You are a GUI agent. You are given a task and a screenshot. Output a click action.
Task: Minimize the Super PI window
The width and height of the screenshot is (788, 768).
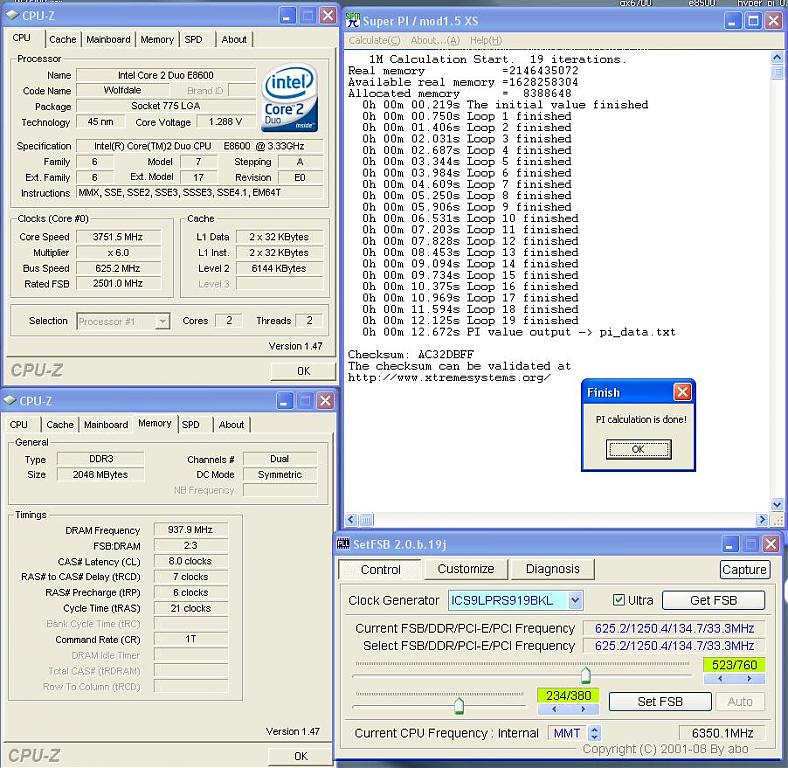click(733, 21)
